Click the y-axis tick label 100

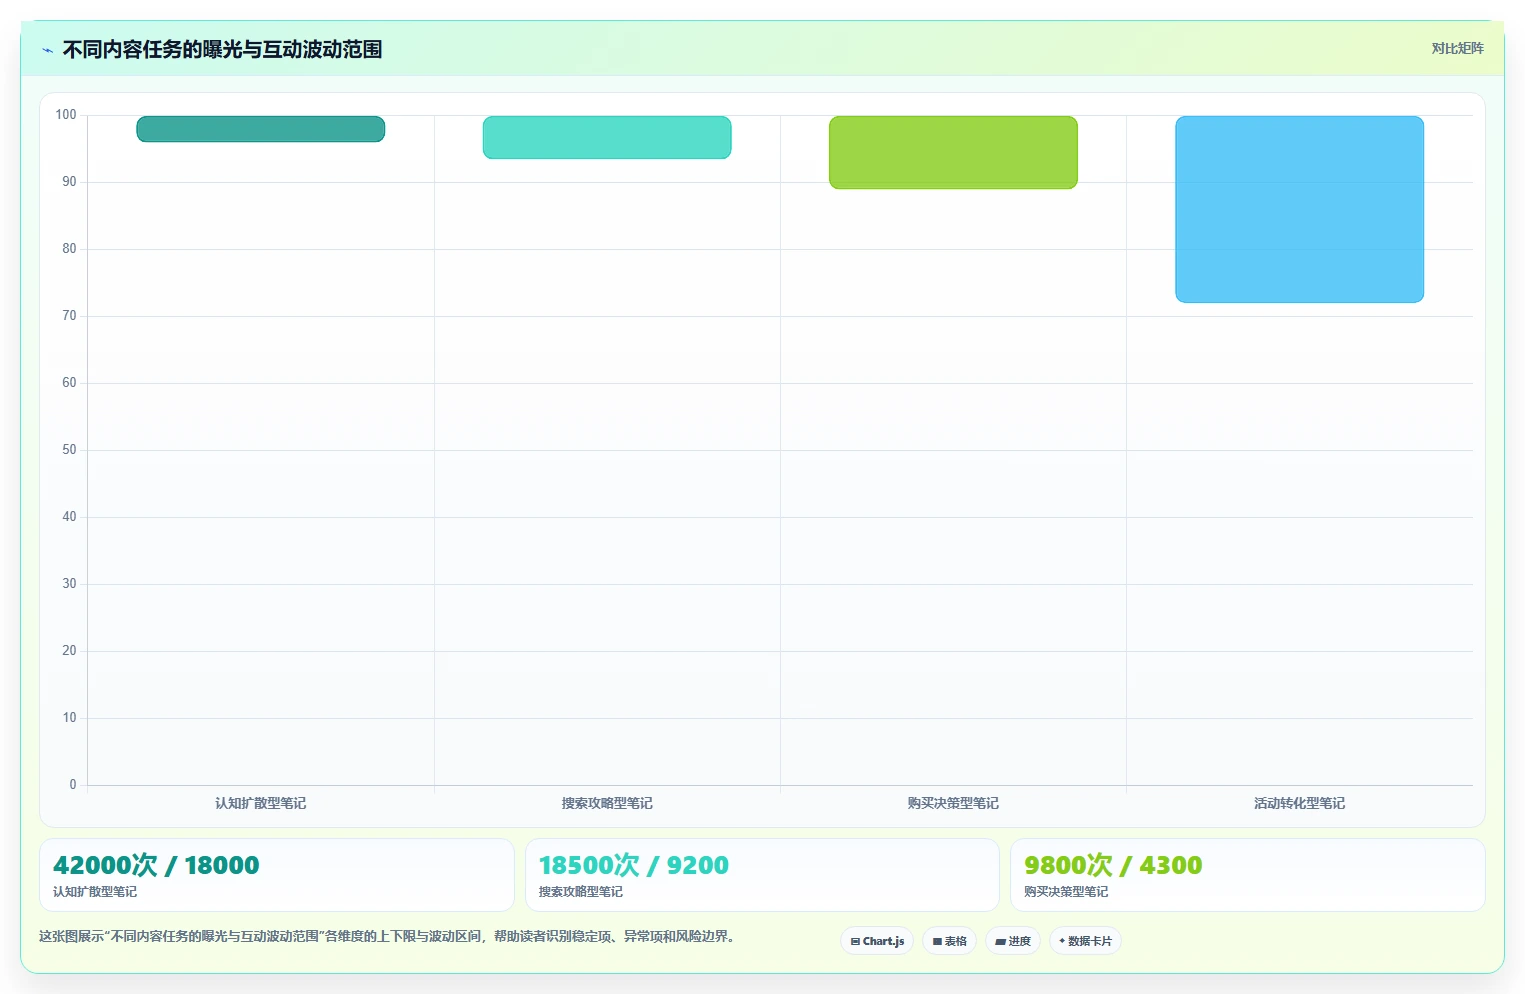tap(66, 115)
